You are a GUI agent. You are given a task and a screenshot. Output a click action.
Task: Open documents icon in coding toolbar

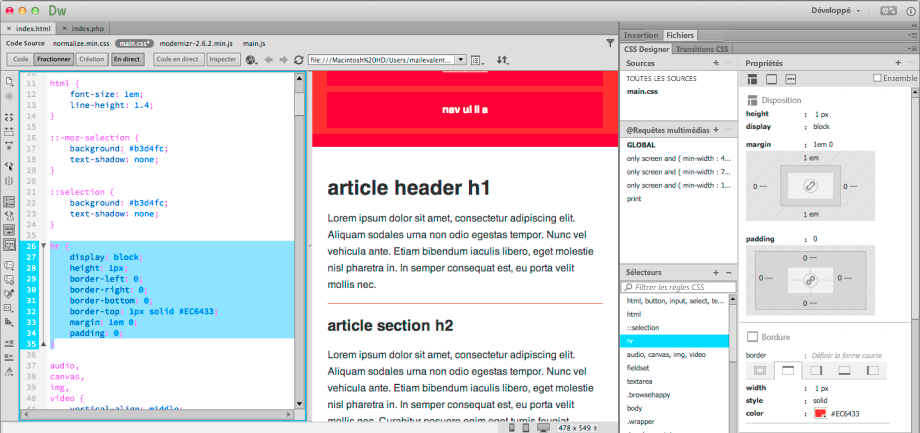9,82
